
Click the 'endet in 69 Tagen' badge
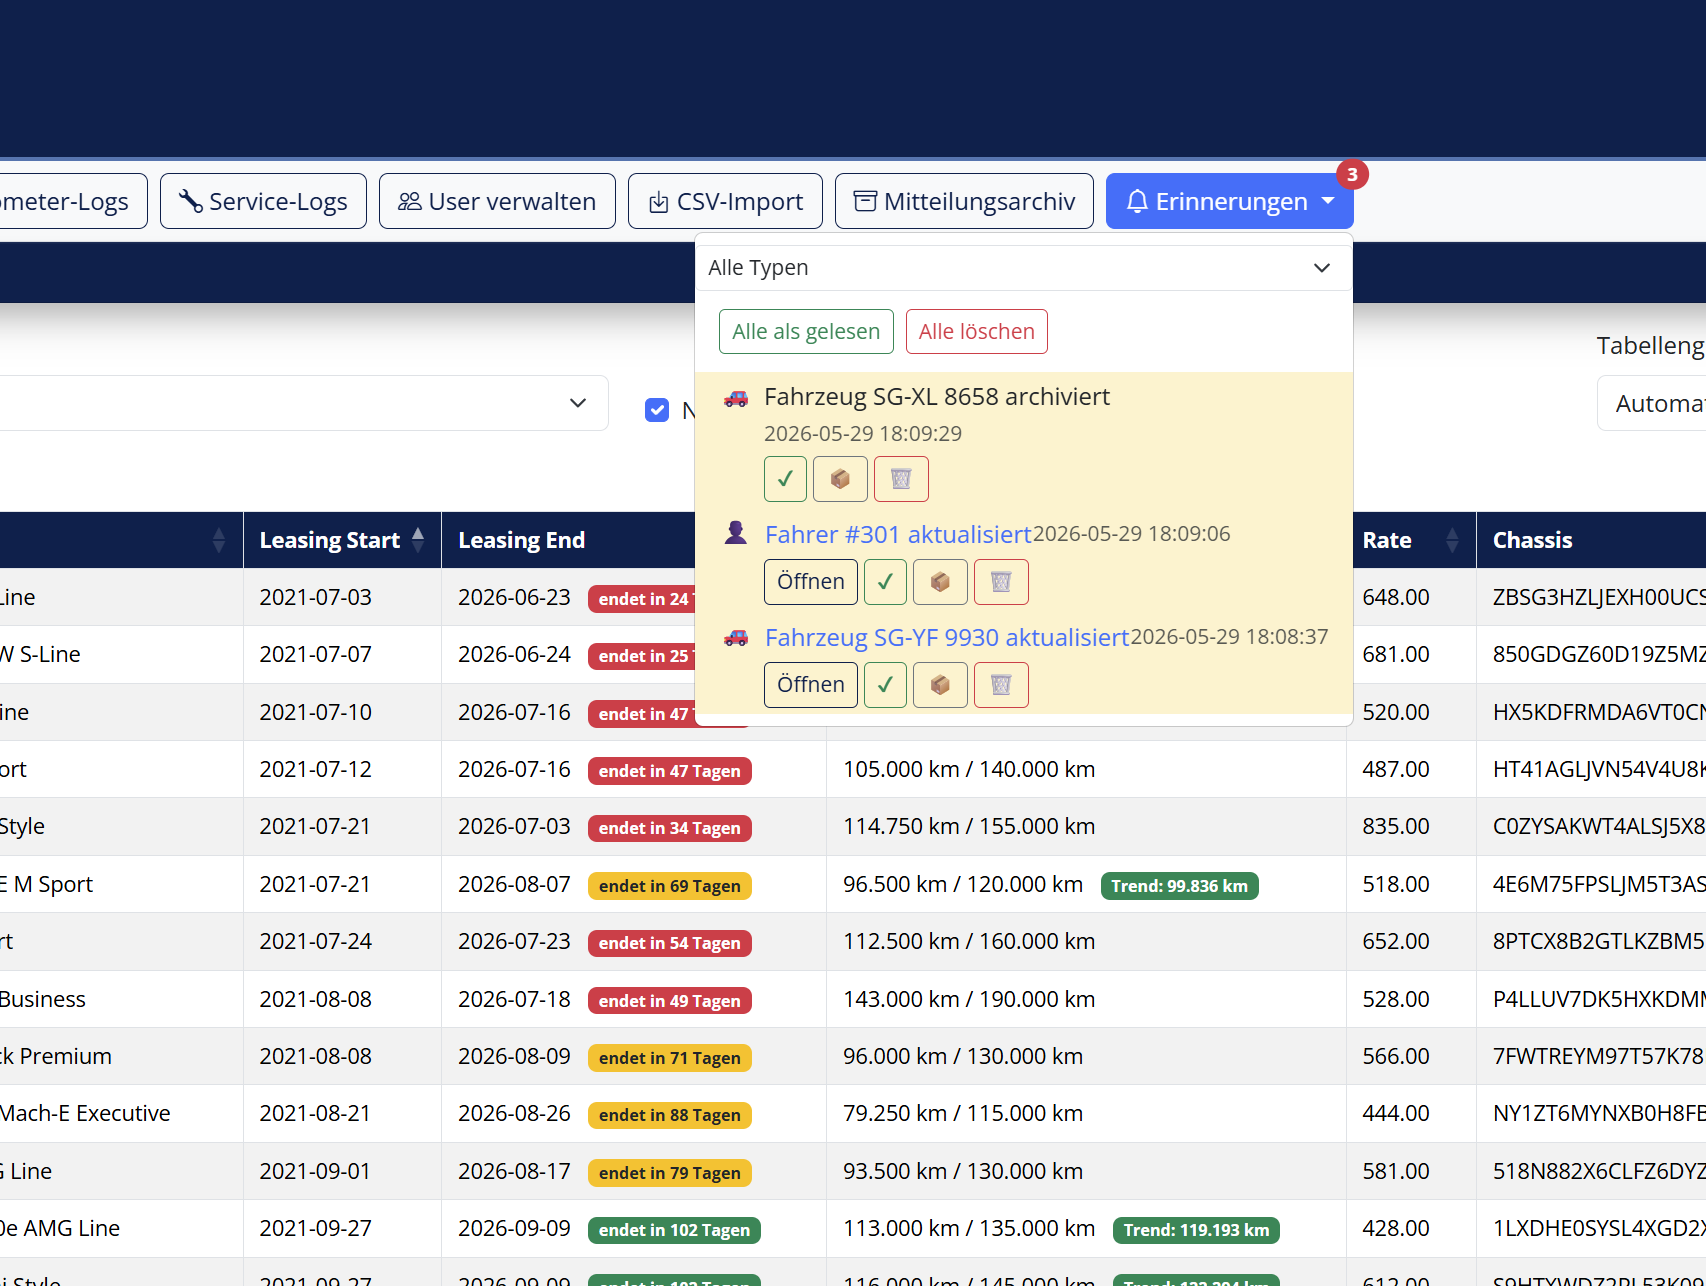[x=669, y=886]
